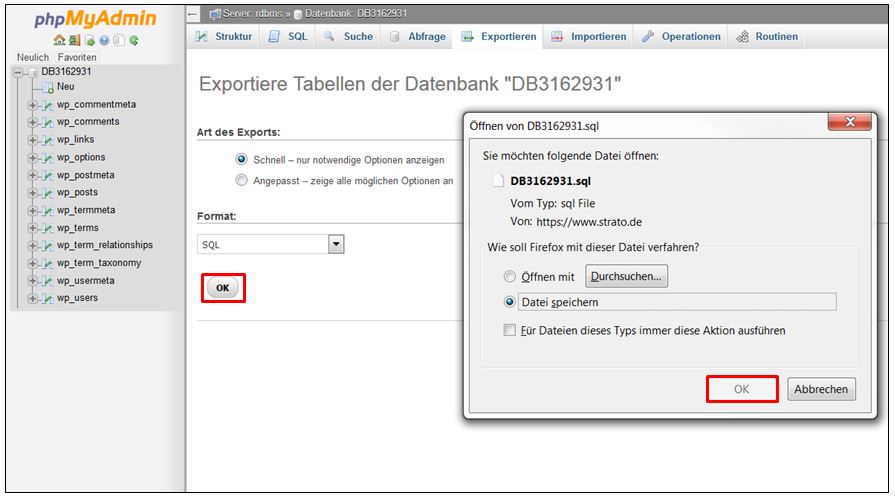Expand the wp_links tree node

33,140
